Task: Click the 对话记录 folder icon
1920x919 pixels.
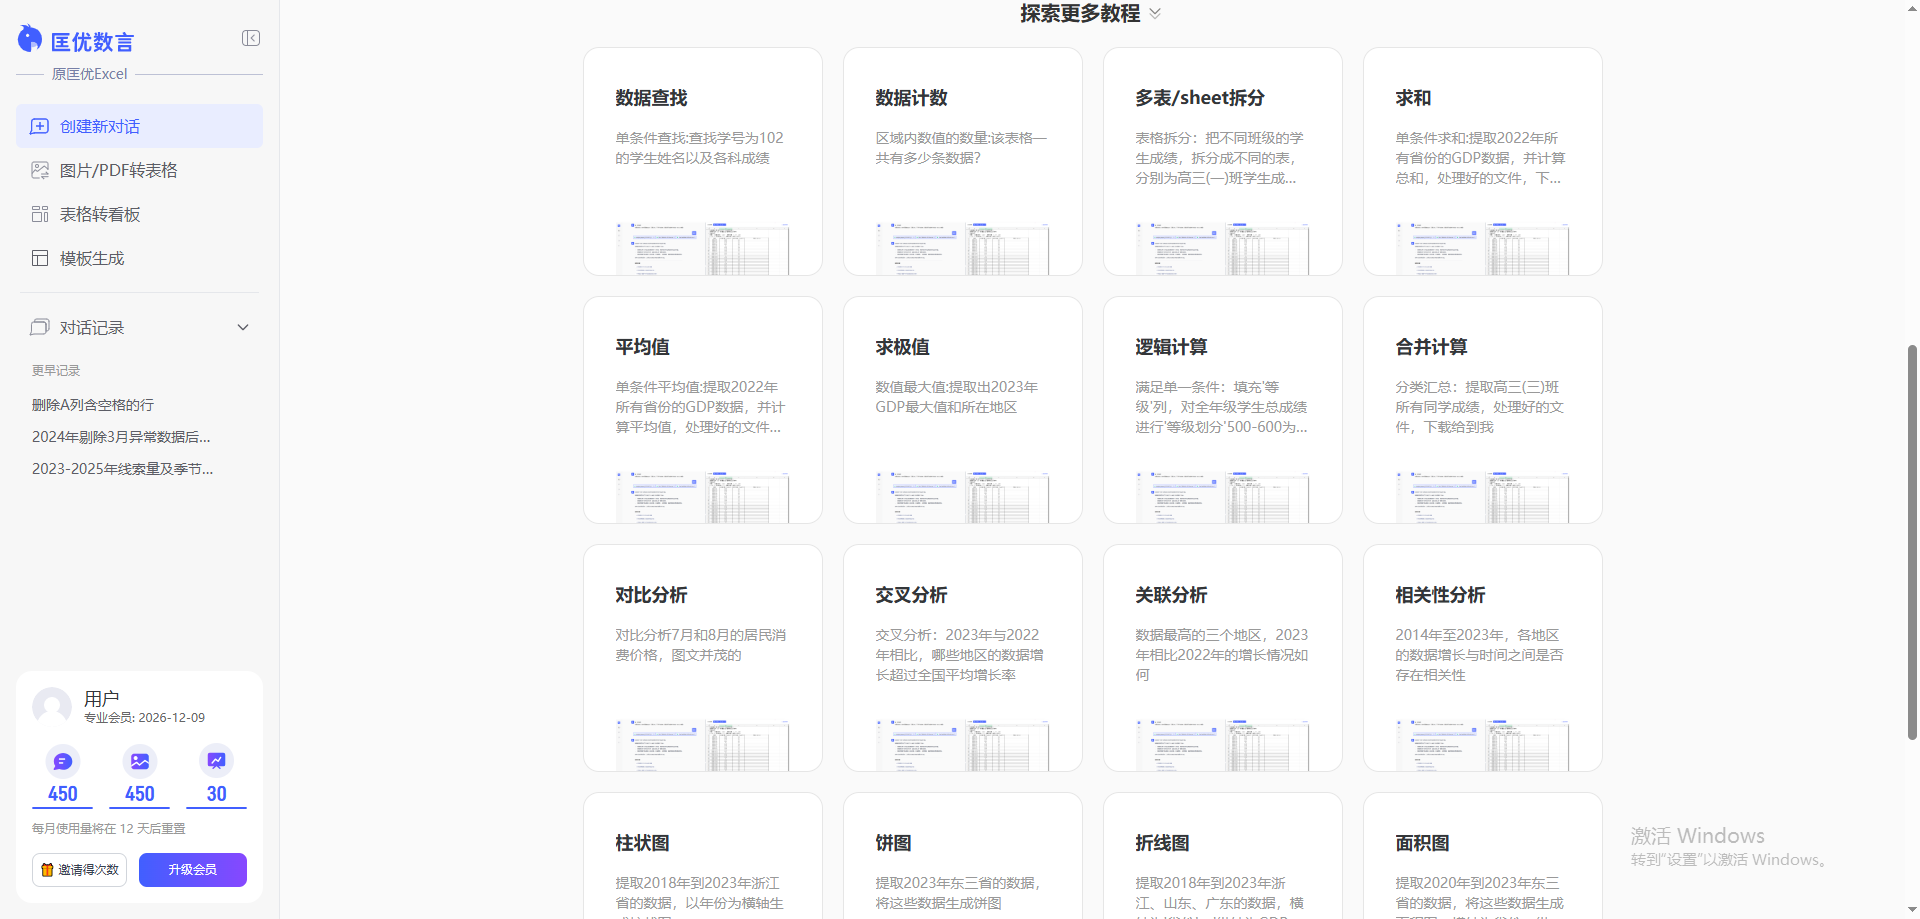Action: click(39, 327)
